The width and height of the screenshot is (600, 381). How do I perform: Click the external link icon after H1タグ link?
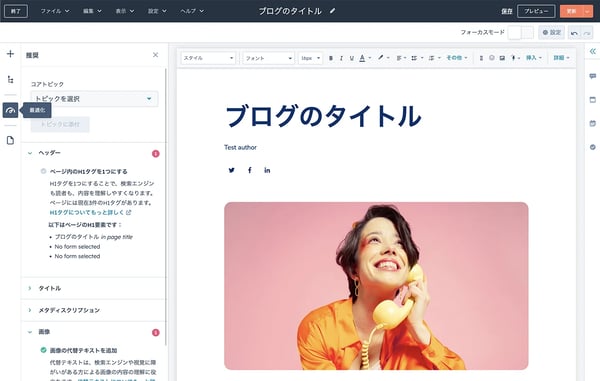tap(129, 212)
